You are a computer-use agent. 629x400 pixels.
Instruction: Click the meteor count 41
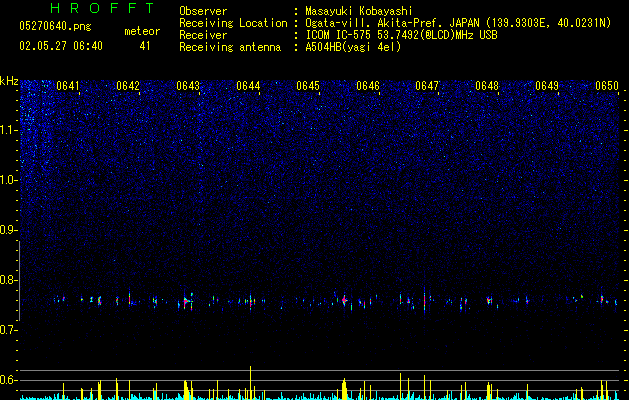coord(145,46)
